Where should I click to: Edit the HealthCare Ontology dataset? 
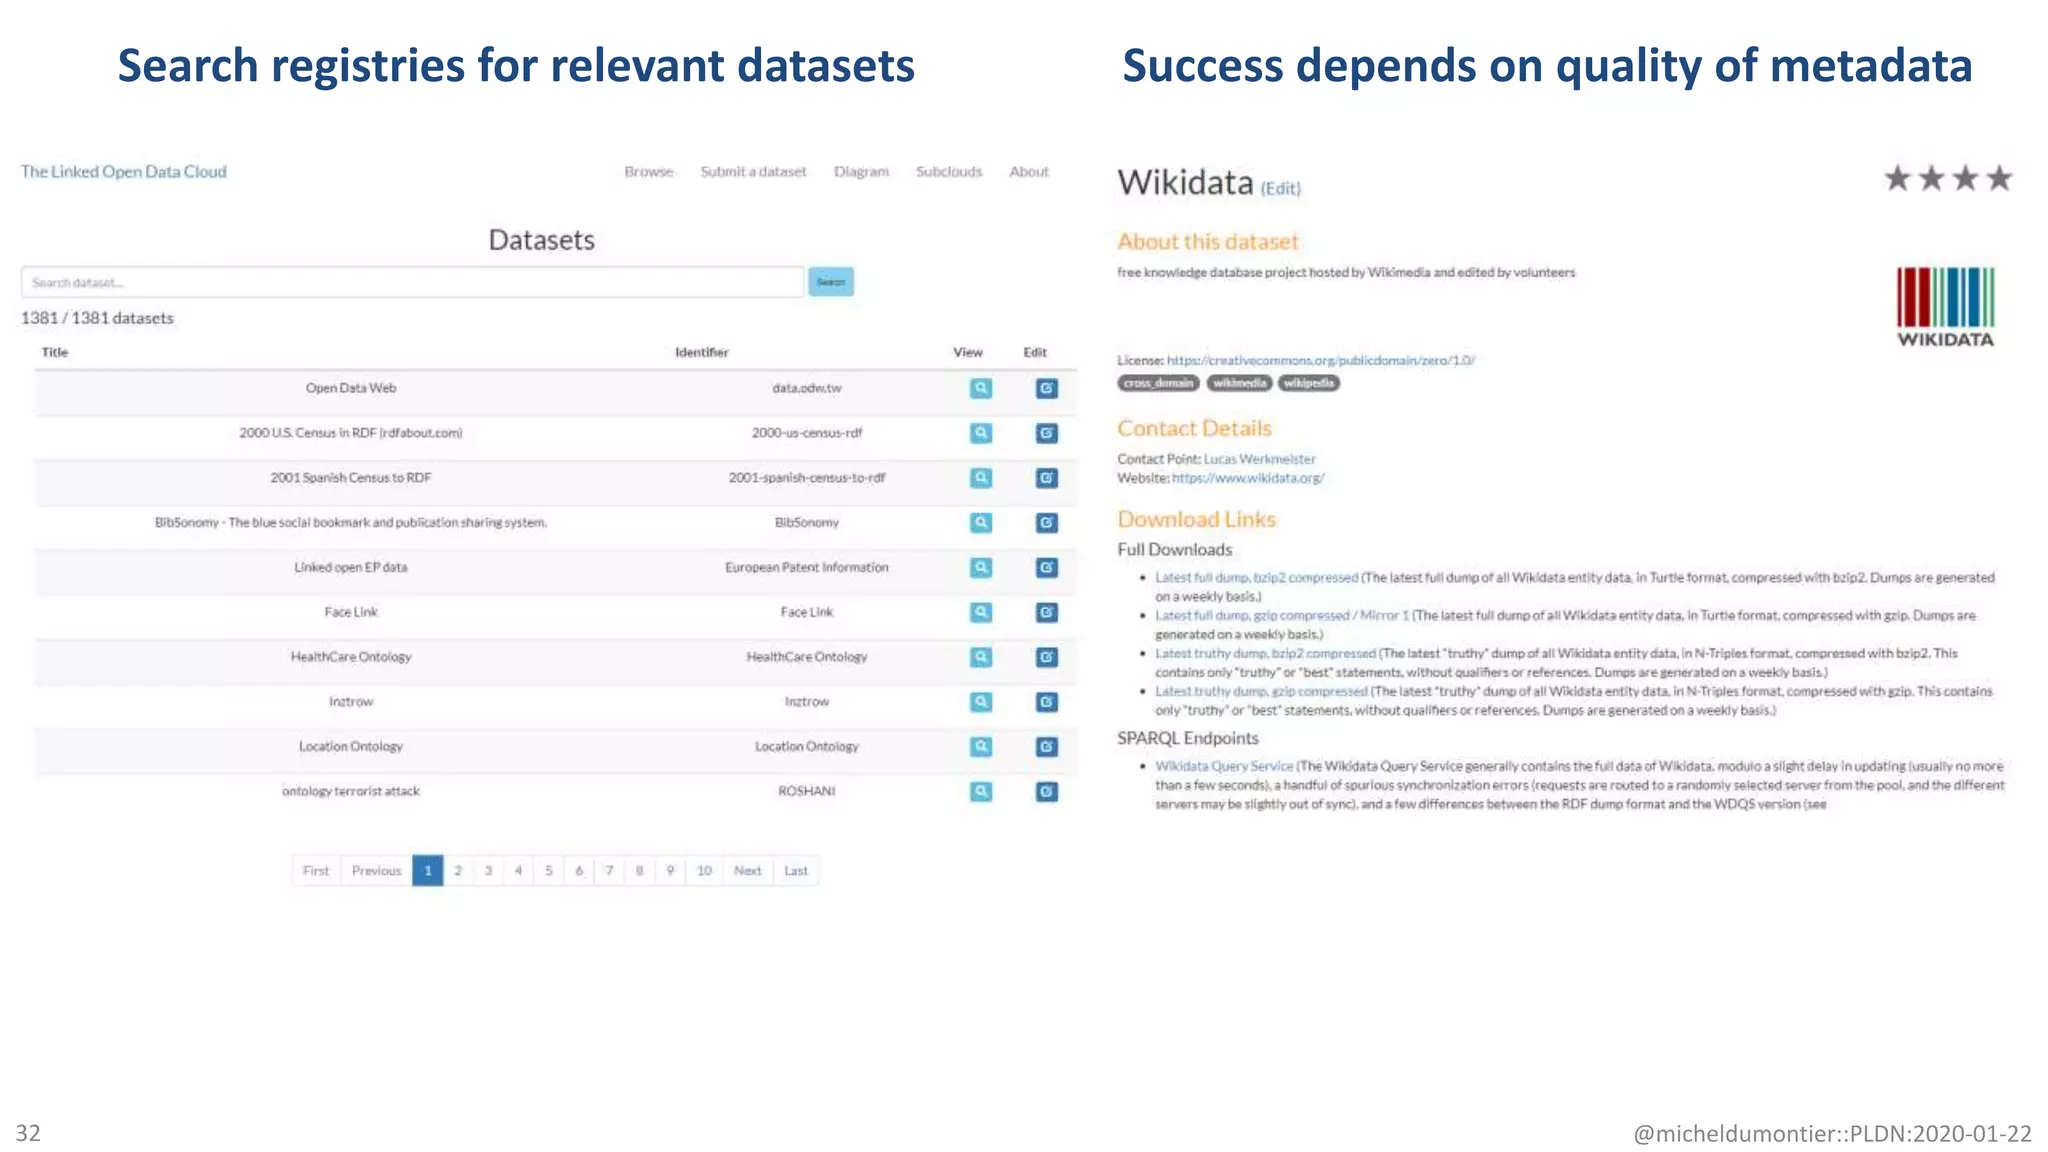[x=1046, y=657]
